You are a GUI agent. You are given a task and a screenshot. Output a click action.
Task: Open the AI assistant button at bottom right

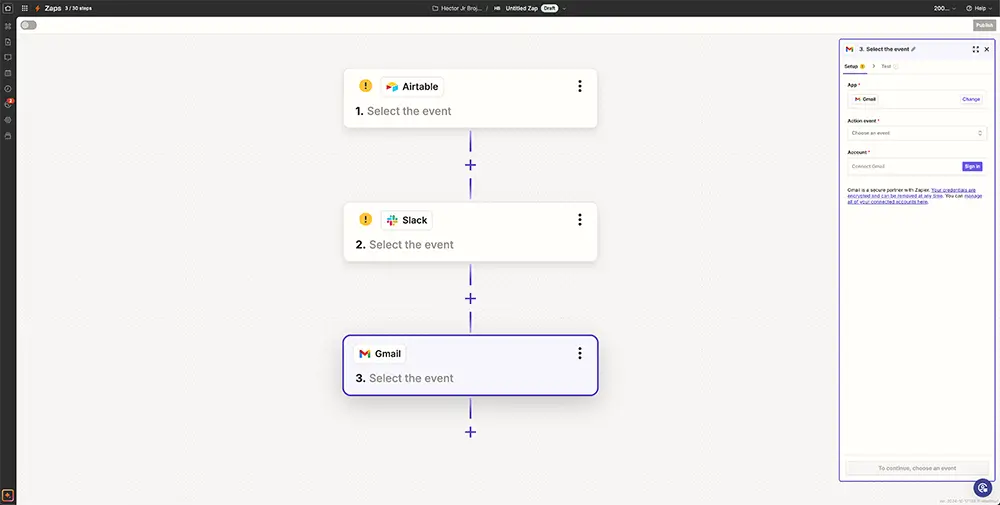[983, 488]
